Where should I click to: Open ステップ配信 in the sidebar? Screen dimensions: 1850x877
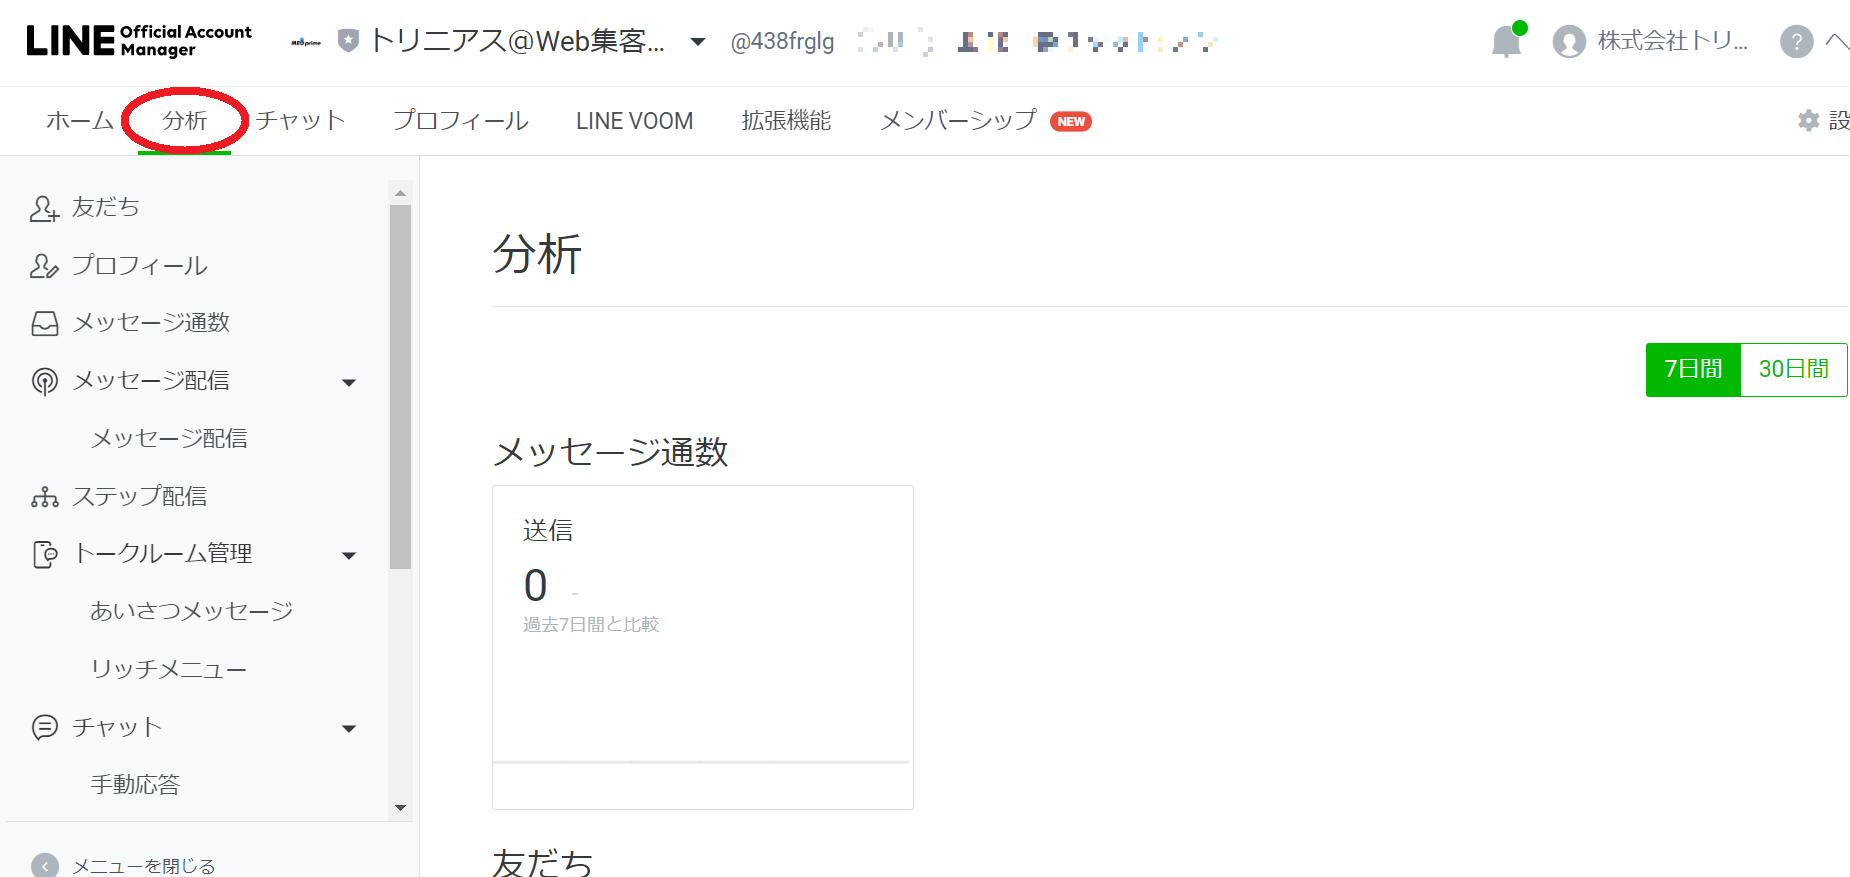click(139, 496)
